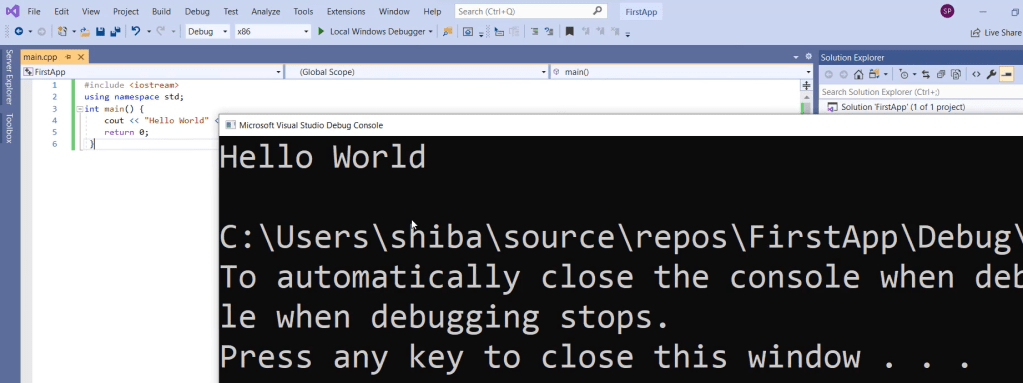Screen dimensions: 1023x383
Task: Toggle the pin on main.cpp tab
Action: (x=69, y=57)
